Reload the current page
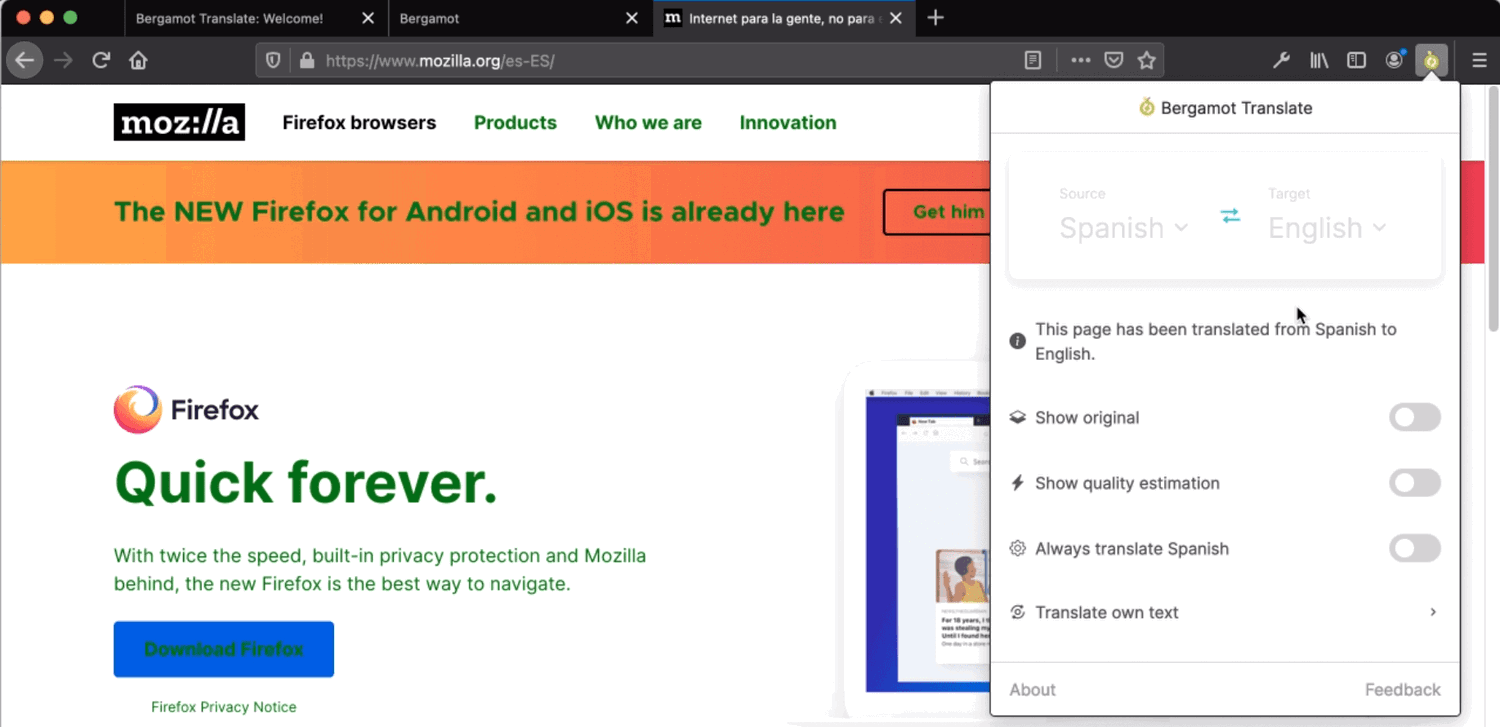Screen dimensions: 1500x727 pyautogui.click(x=101, y=61)
